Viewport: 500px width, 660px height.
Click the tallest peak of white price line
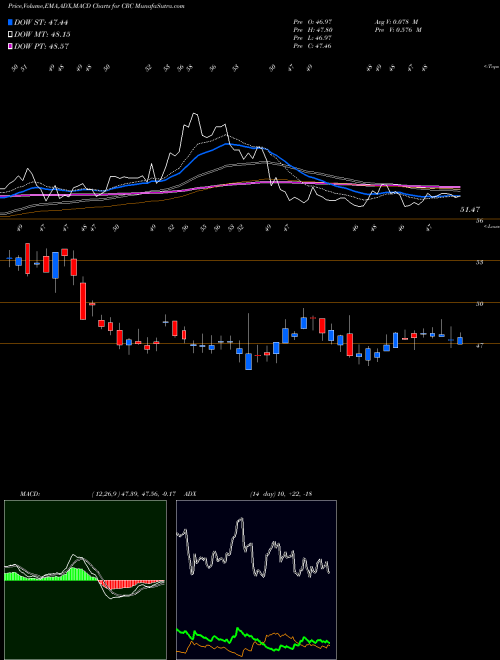pyautogui.click(x=194, y=113)
